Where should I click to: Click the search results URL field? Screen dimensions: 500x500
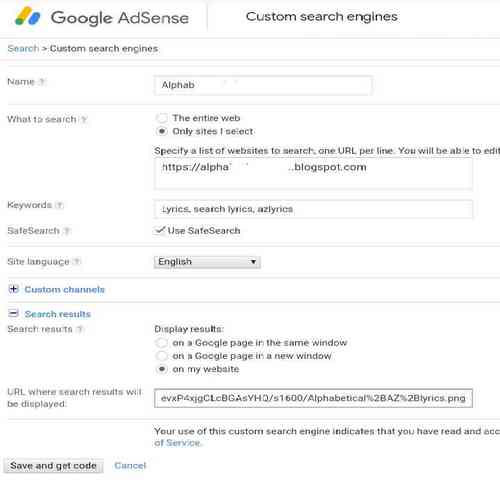313,398
